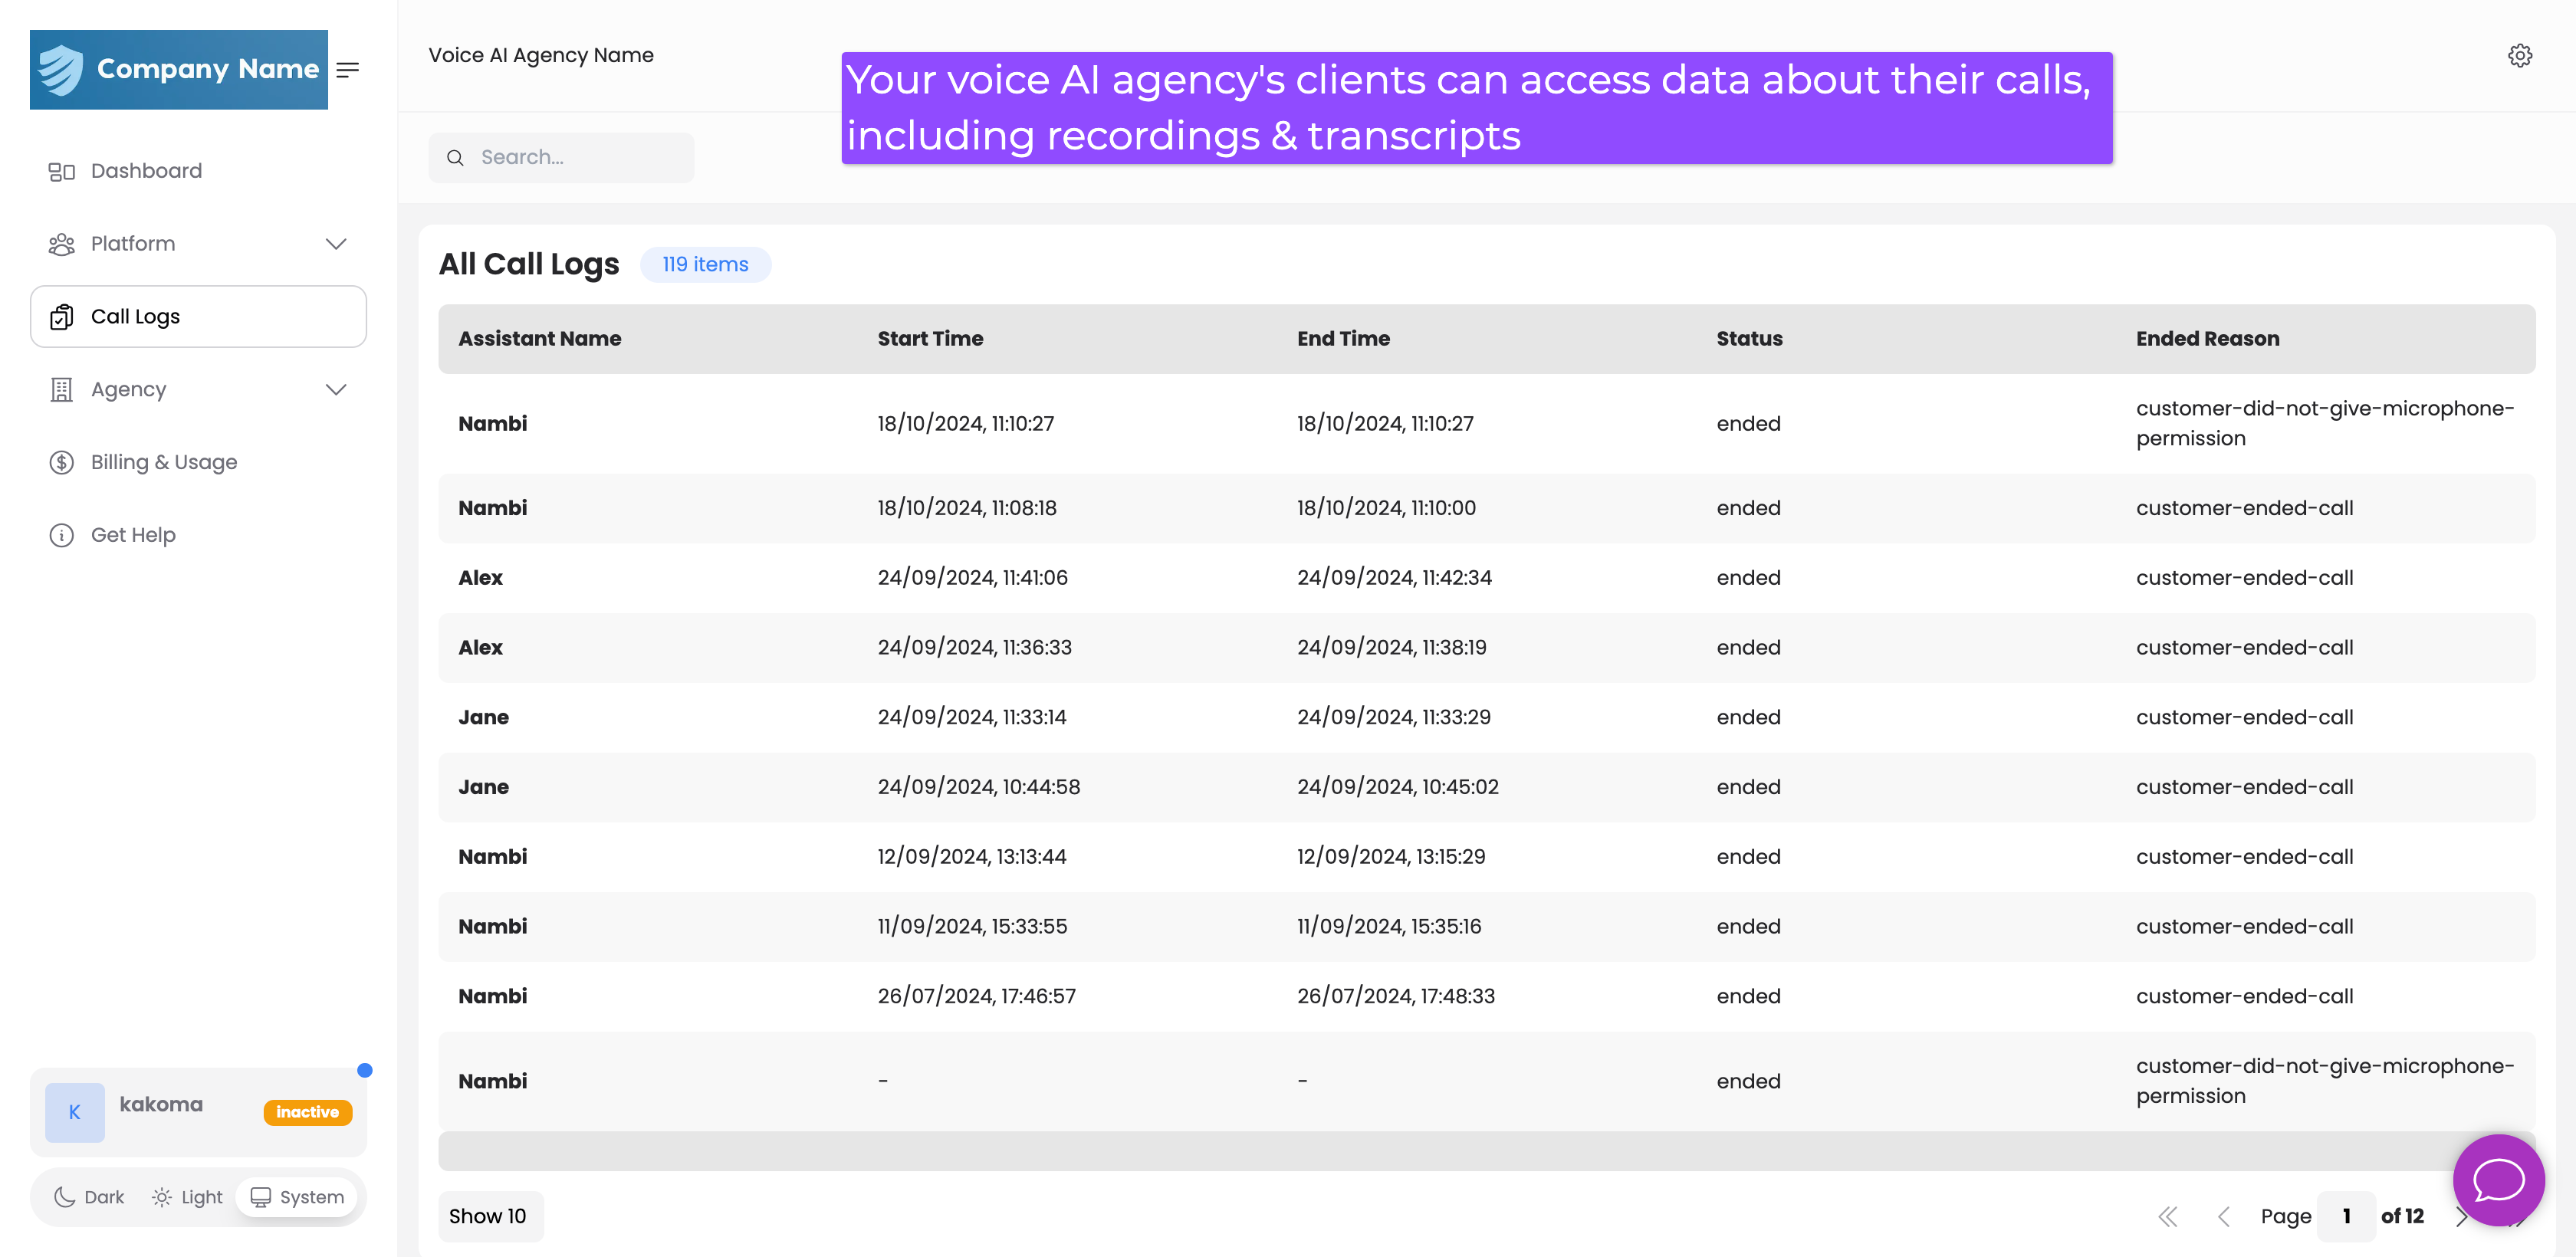Click the search magnifier icon
The height and width of the screenshot is (1257, 2576).
(x=455, y=158)
